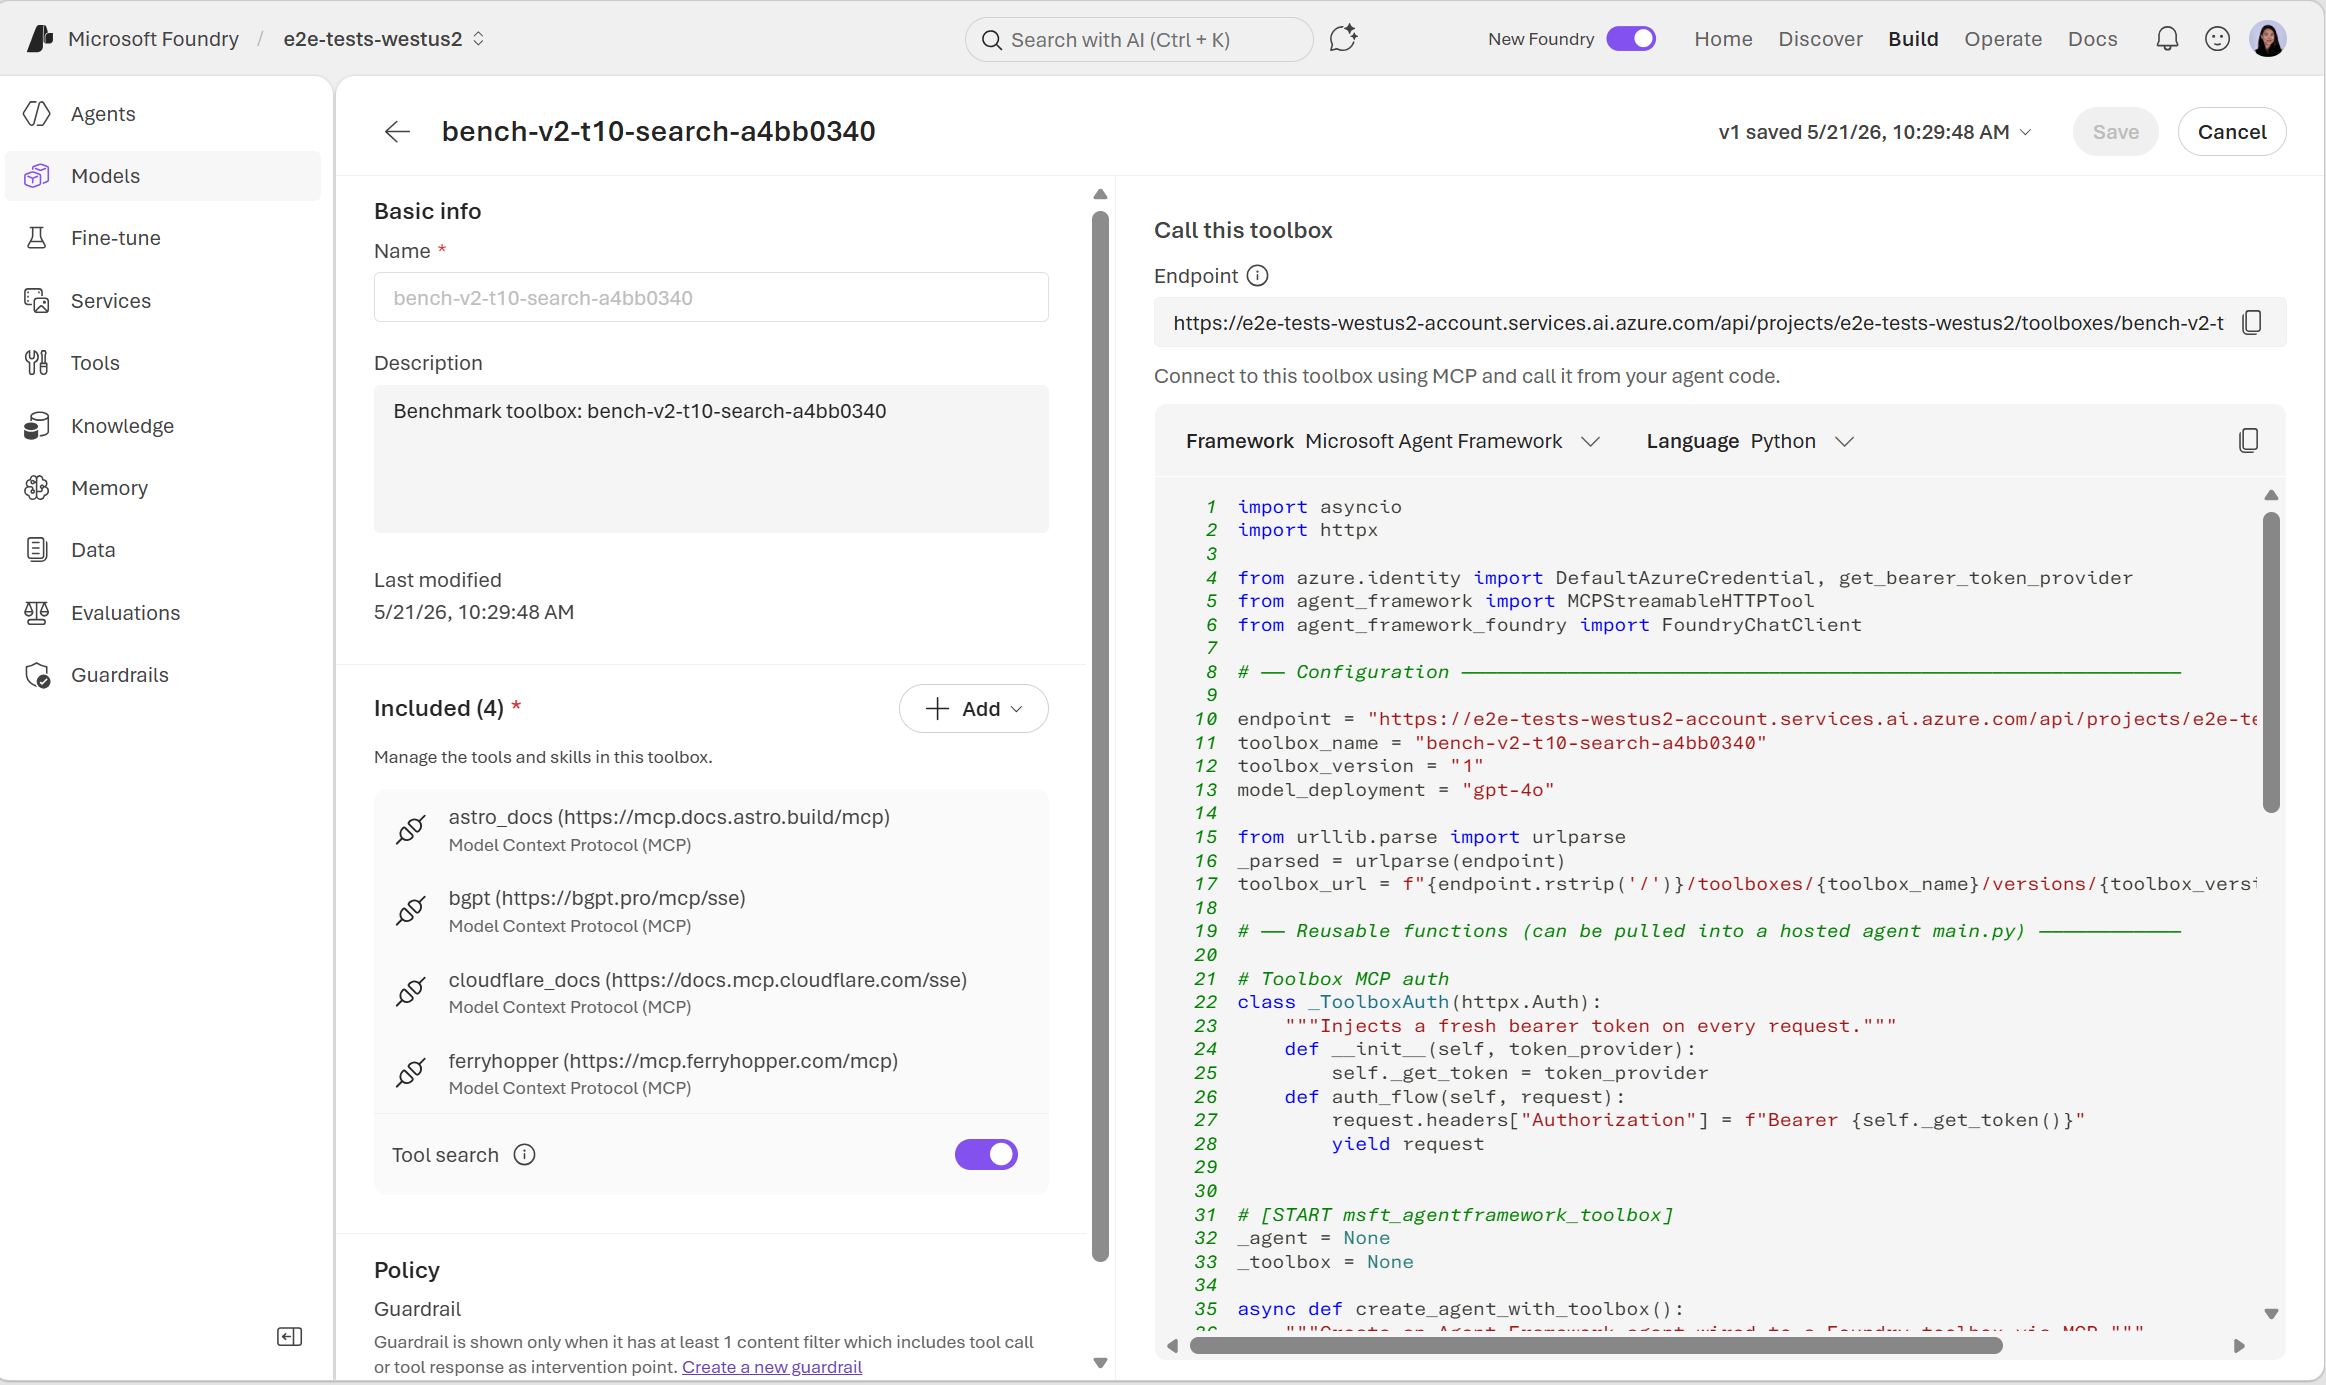Click the Models sidebar icon
The height and width of the screenshot is (1385, 2326).
click(37, 176)
